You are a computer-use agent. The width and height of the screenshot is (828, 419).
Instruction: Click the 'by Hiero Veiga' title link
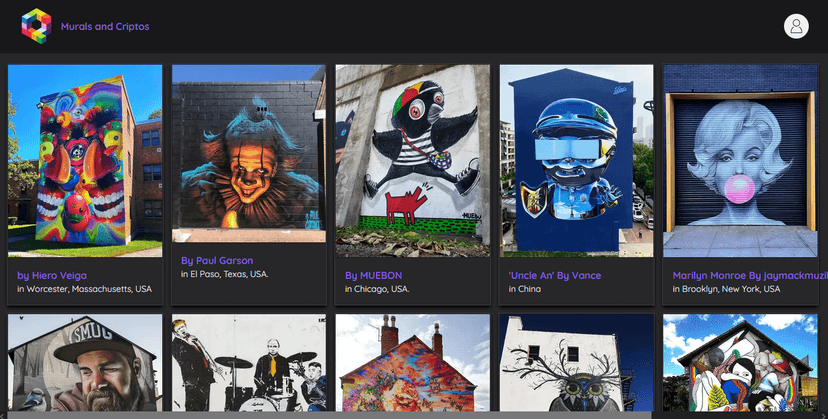pyautogui.click(x=52, y=275)
